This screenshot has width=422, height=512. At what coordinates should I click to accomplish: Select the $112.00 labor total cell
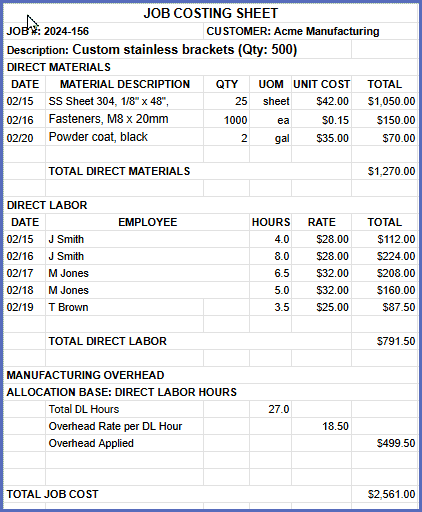coord(385,239)
